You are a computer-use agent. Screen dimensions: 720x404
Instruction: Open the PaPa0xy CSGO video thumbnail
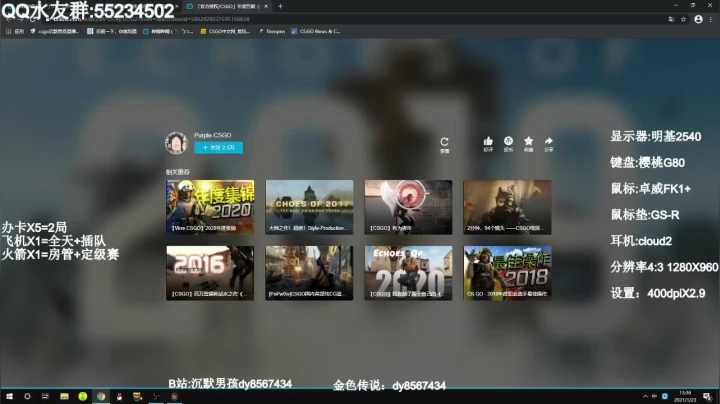[x=309, y=273]
